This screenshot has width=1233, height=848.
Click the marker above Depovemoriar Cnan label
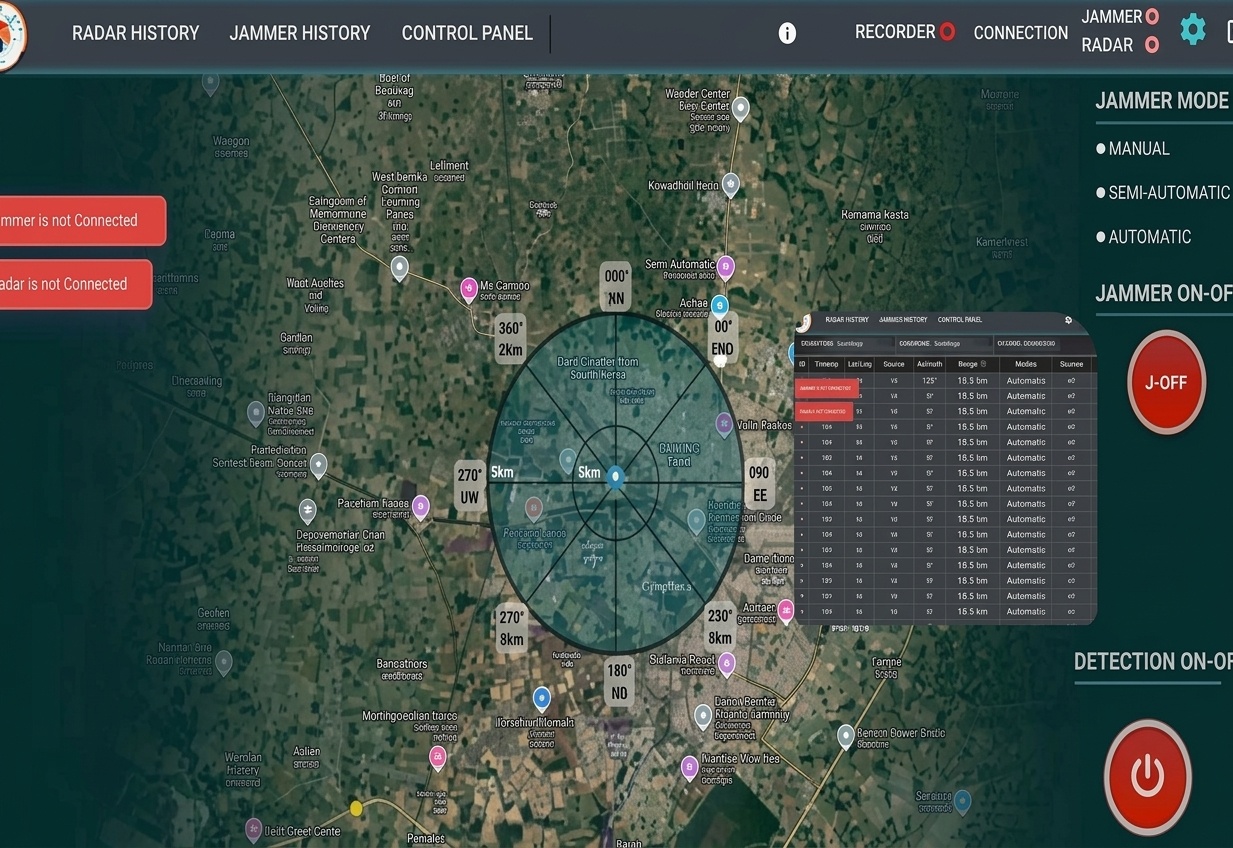coord(308,512)
